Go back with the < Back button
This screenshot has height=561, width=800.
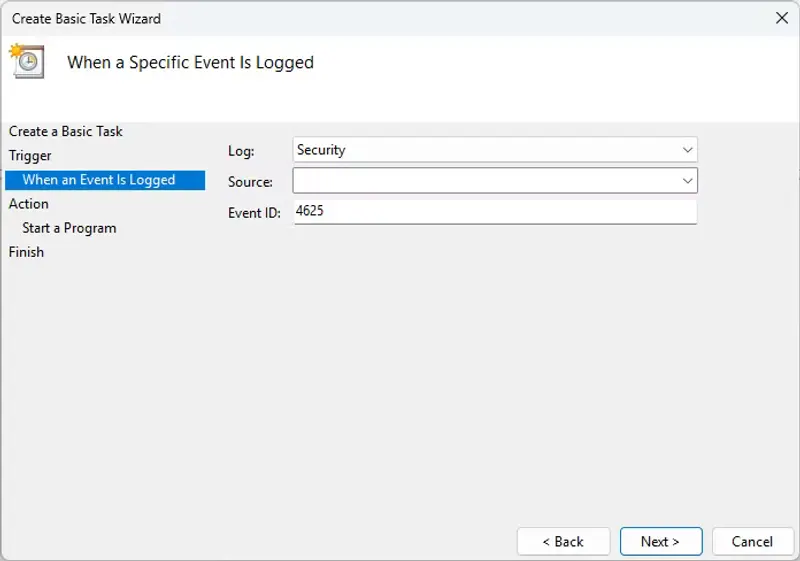[x=563, y=541]
